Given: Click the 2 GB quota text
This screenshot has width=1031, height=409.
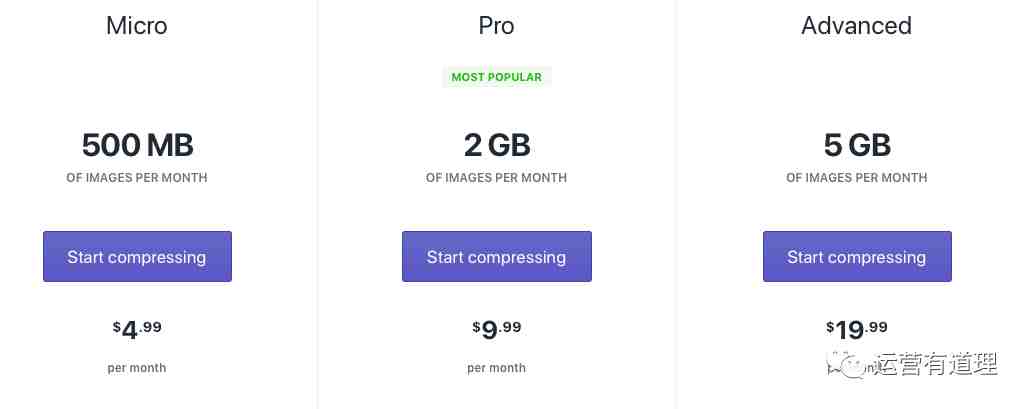Looking at the screenshot, I should pyautogui.click(x=496, y=145).
